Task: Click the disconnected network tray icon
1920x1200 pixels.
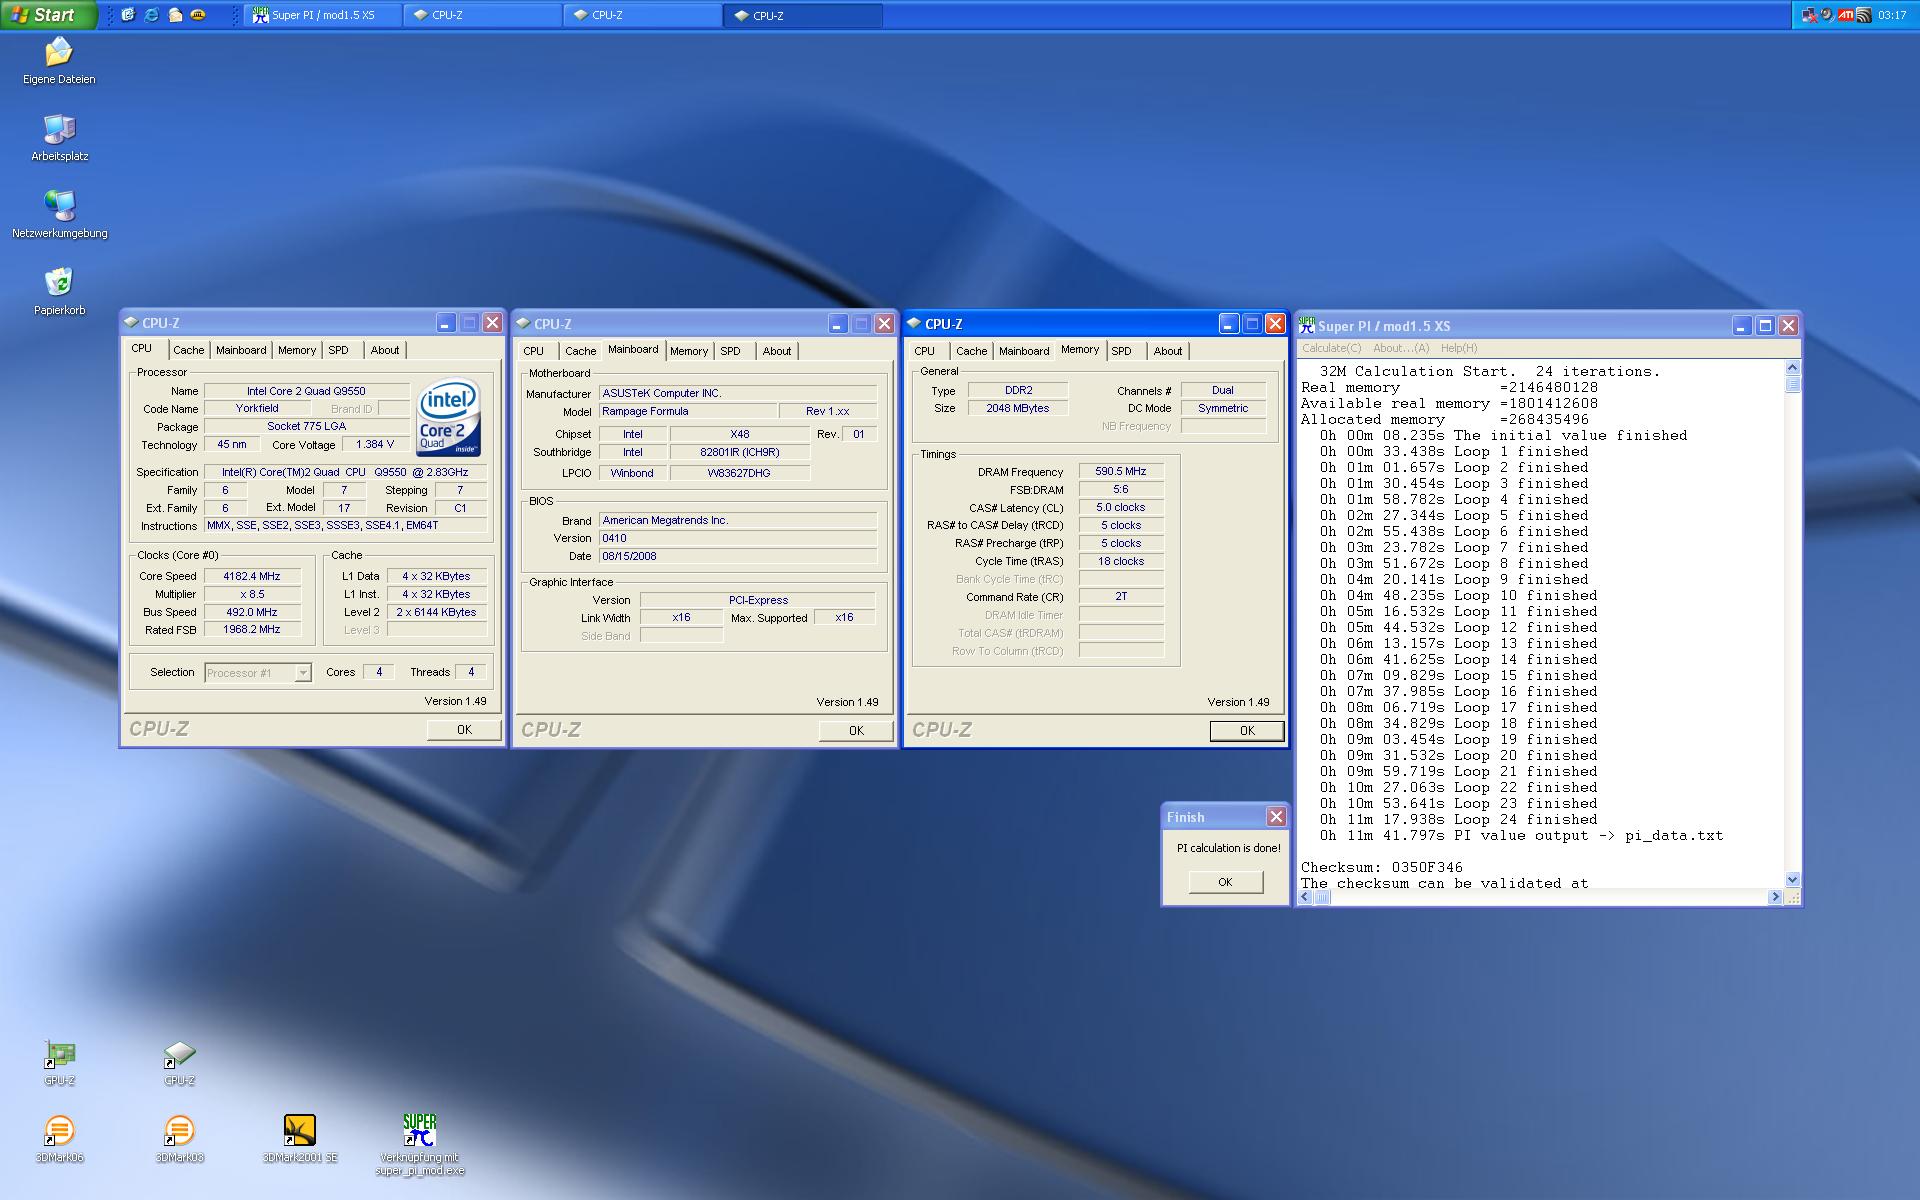Action: click(x=1809, y=15)
